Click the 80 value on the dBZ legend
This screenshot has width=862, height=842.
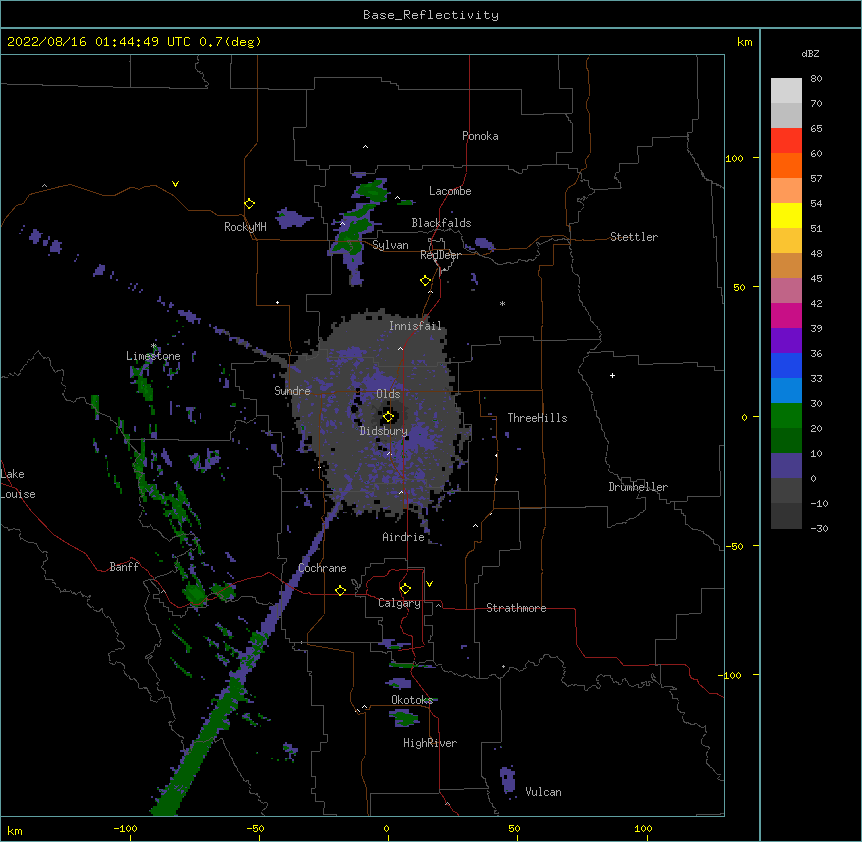(x=816, y=79)
